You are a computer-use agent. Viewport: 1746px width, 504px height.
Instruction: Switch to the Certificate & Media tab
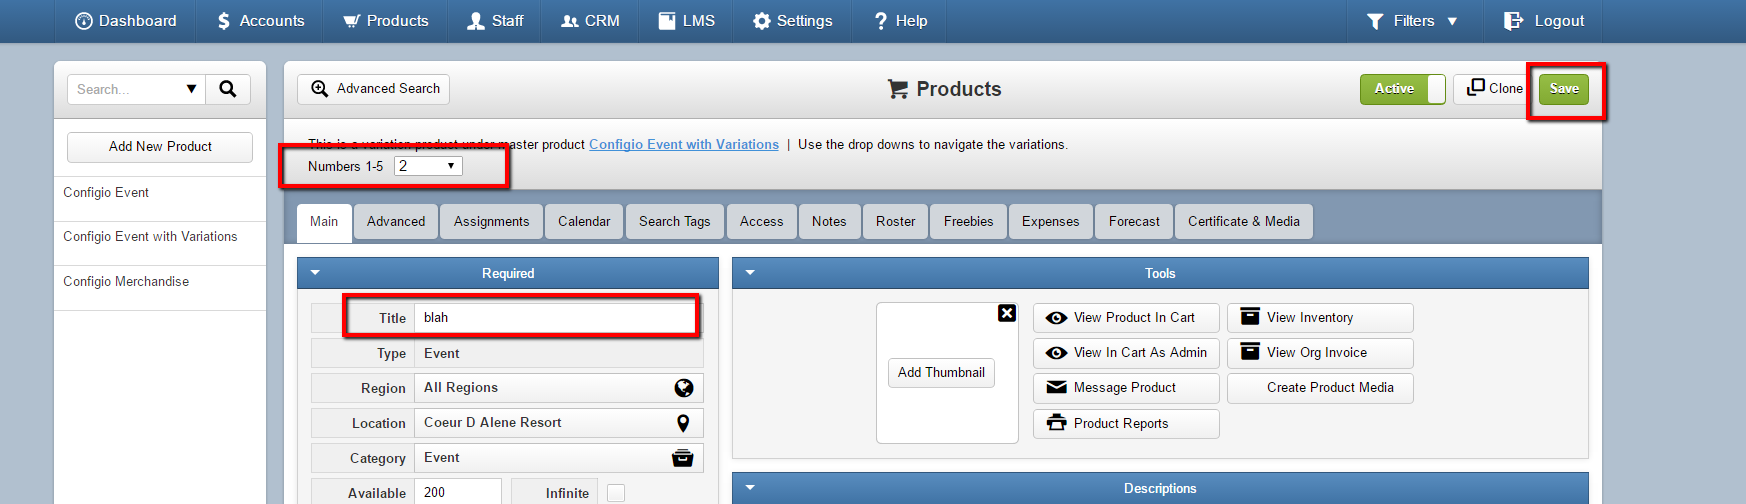click(1244, 222)
